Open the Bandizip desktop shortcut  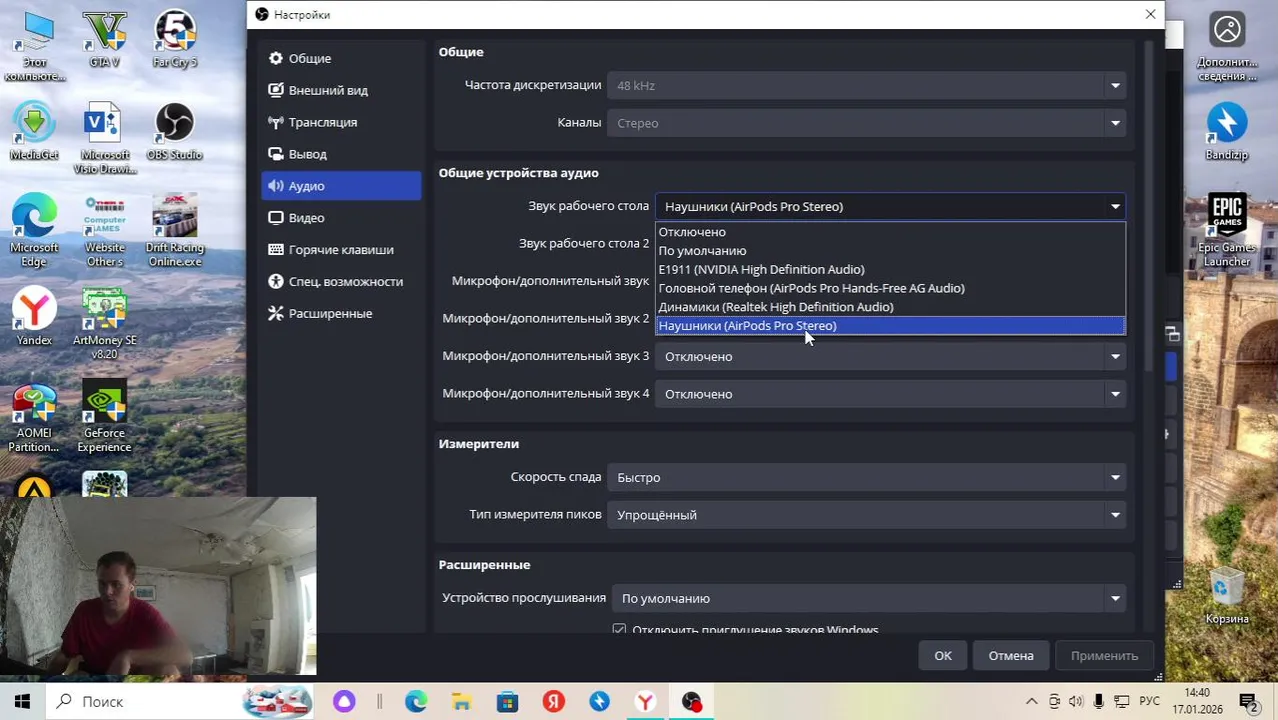[1227, 132]
